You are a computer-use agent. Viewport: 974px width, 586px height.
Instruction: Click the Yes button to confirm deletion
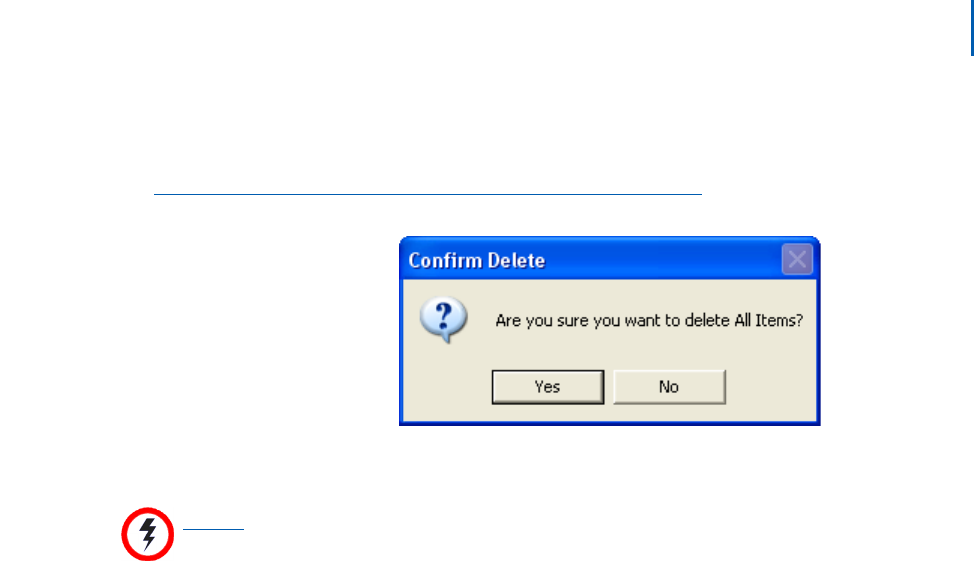coord(547,387)
